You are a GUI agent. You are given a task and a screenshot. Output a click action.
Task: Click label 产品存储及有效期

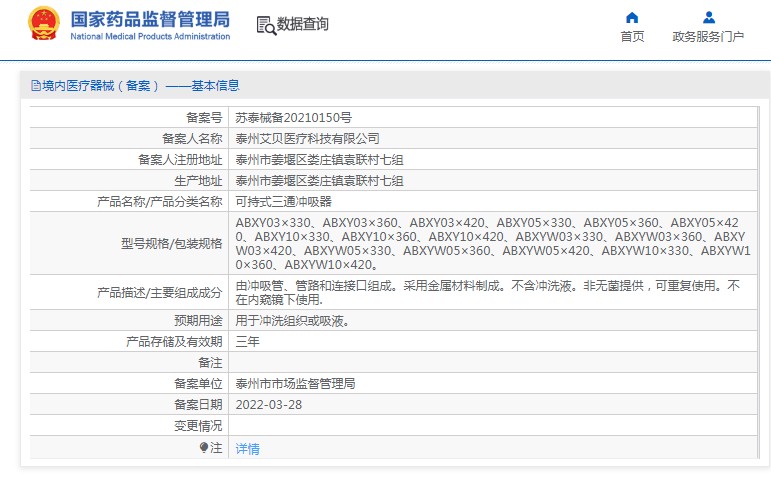click(174, 342)
